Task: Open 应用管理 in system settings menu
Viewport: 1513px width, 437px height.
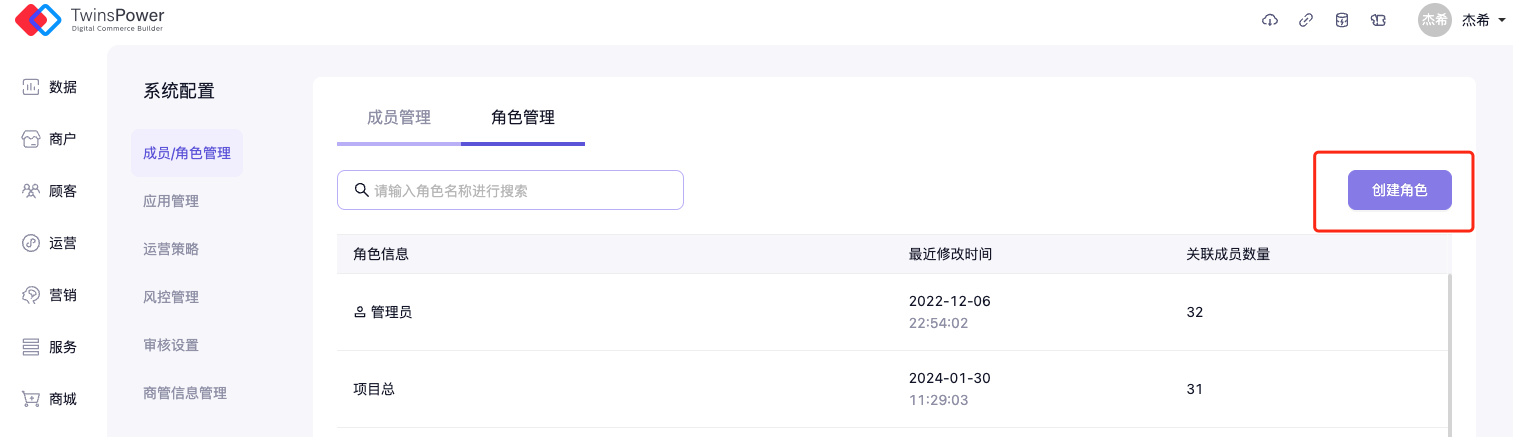Action: click(x=171, y=201)
